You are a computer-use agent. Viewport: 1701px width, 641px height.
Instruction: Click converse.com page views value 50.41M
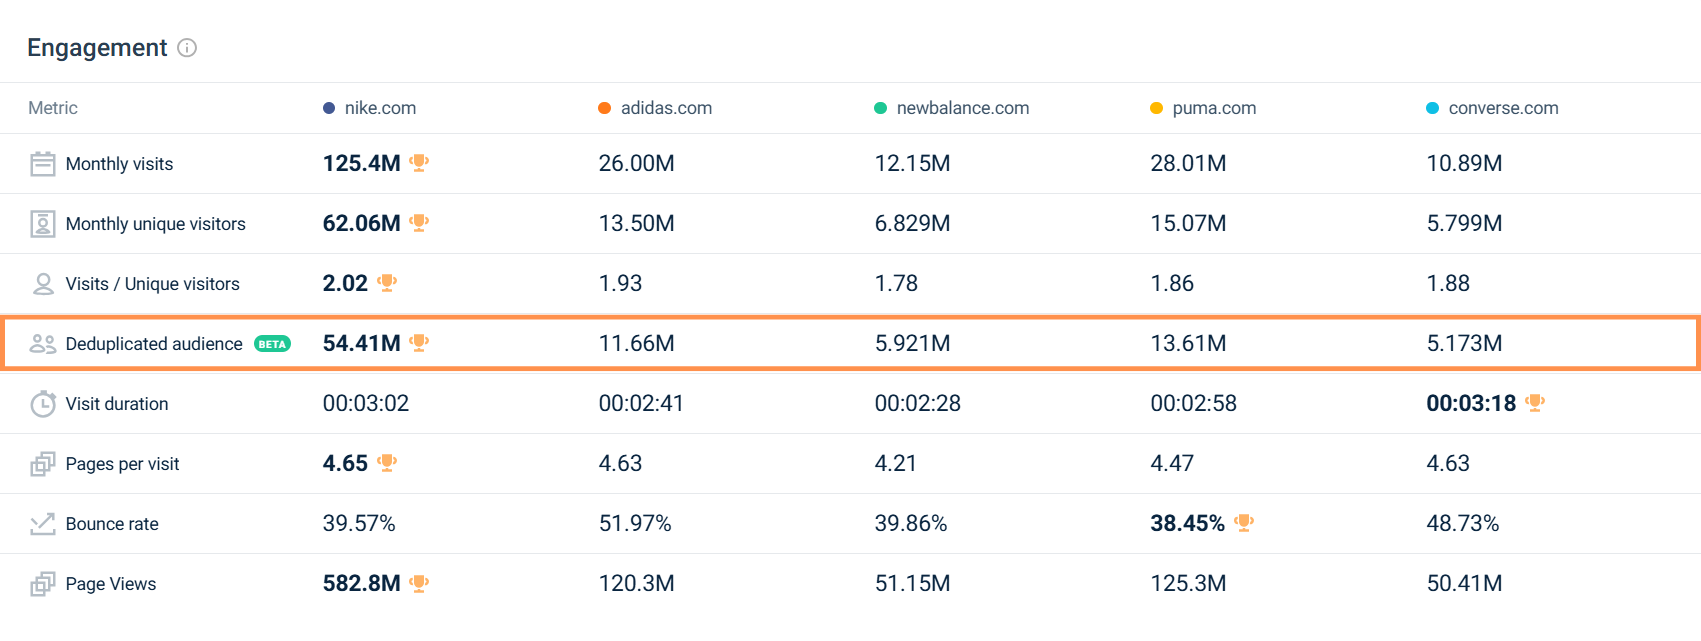coord(1464,583)
